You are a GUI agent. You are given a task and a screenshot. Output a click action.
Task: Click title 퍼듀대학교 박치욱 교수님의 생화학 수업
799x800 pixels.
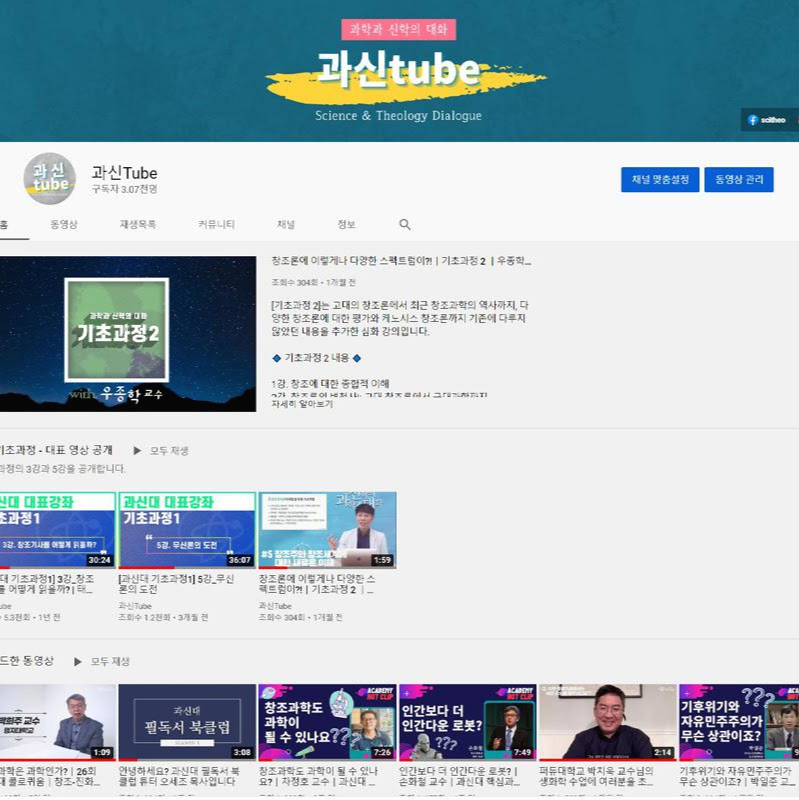tap(596, 776)
